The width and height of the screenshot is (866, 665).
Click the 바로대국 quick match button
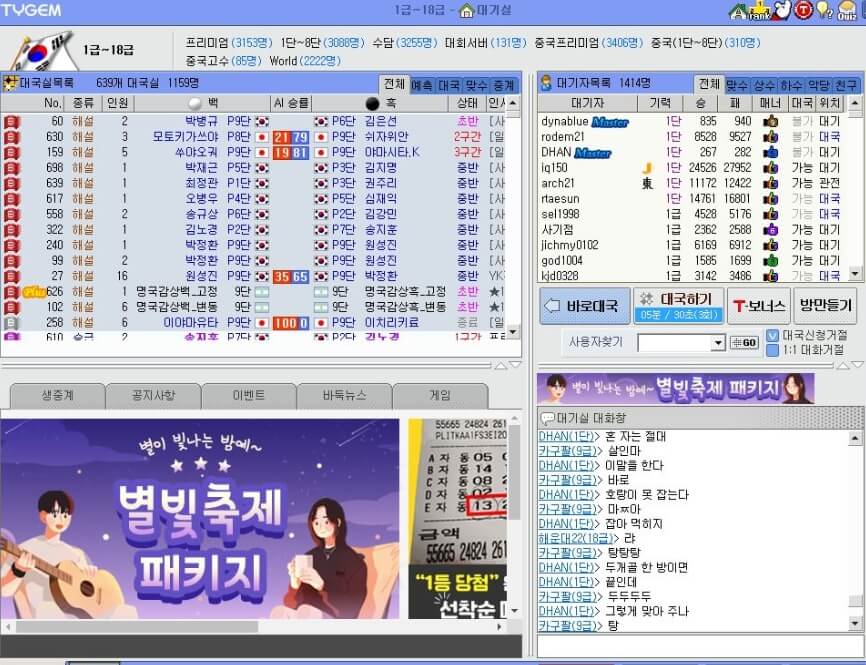[x=585, y=306]
